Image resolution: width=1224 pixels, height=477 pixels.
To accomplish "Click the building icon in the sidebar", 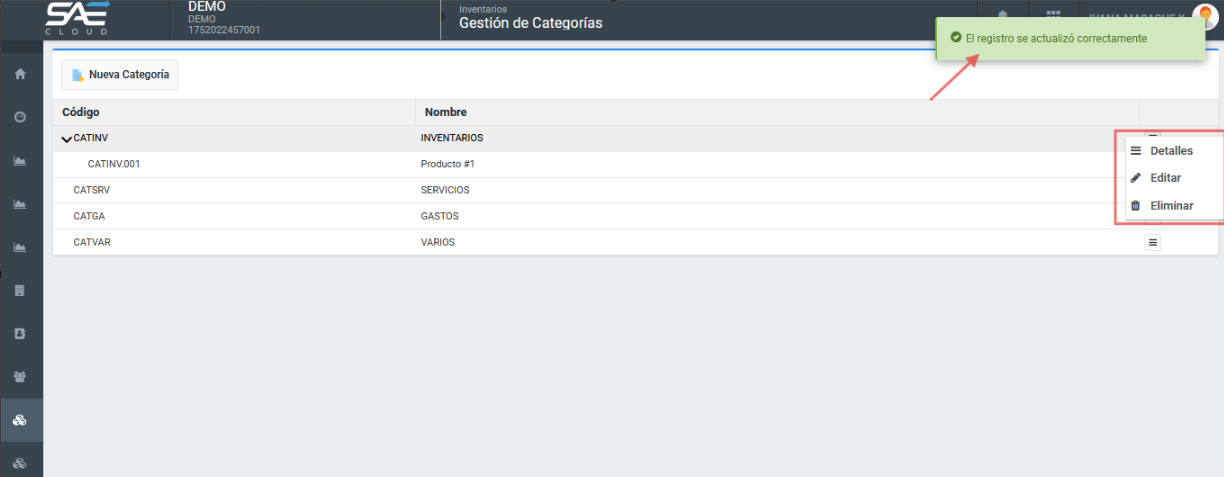I will click(20, 291).
